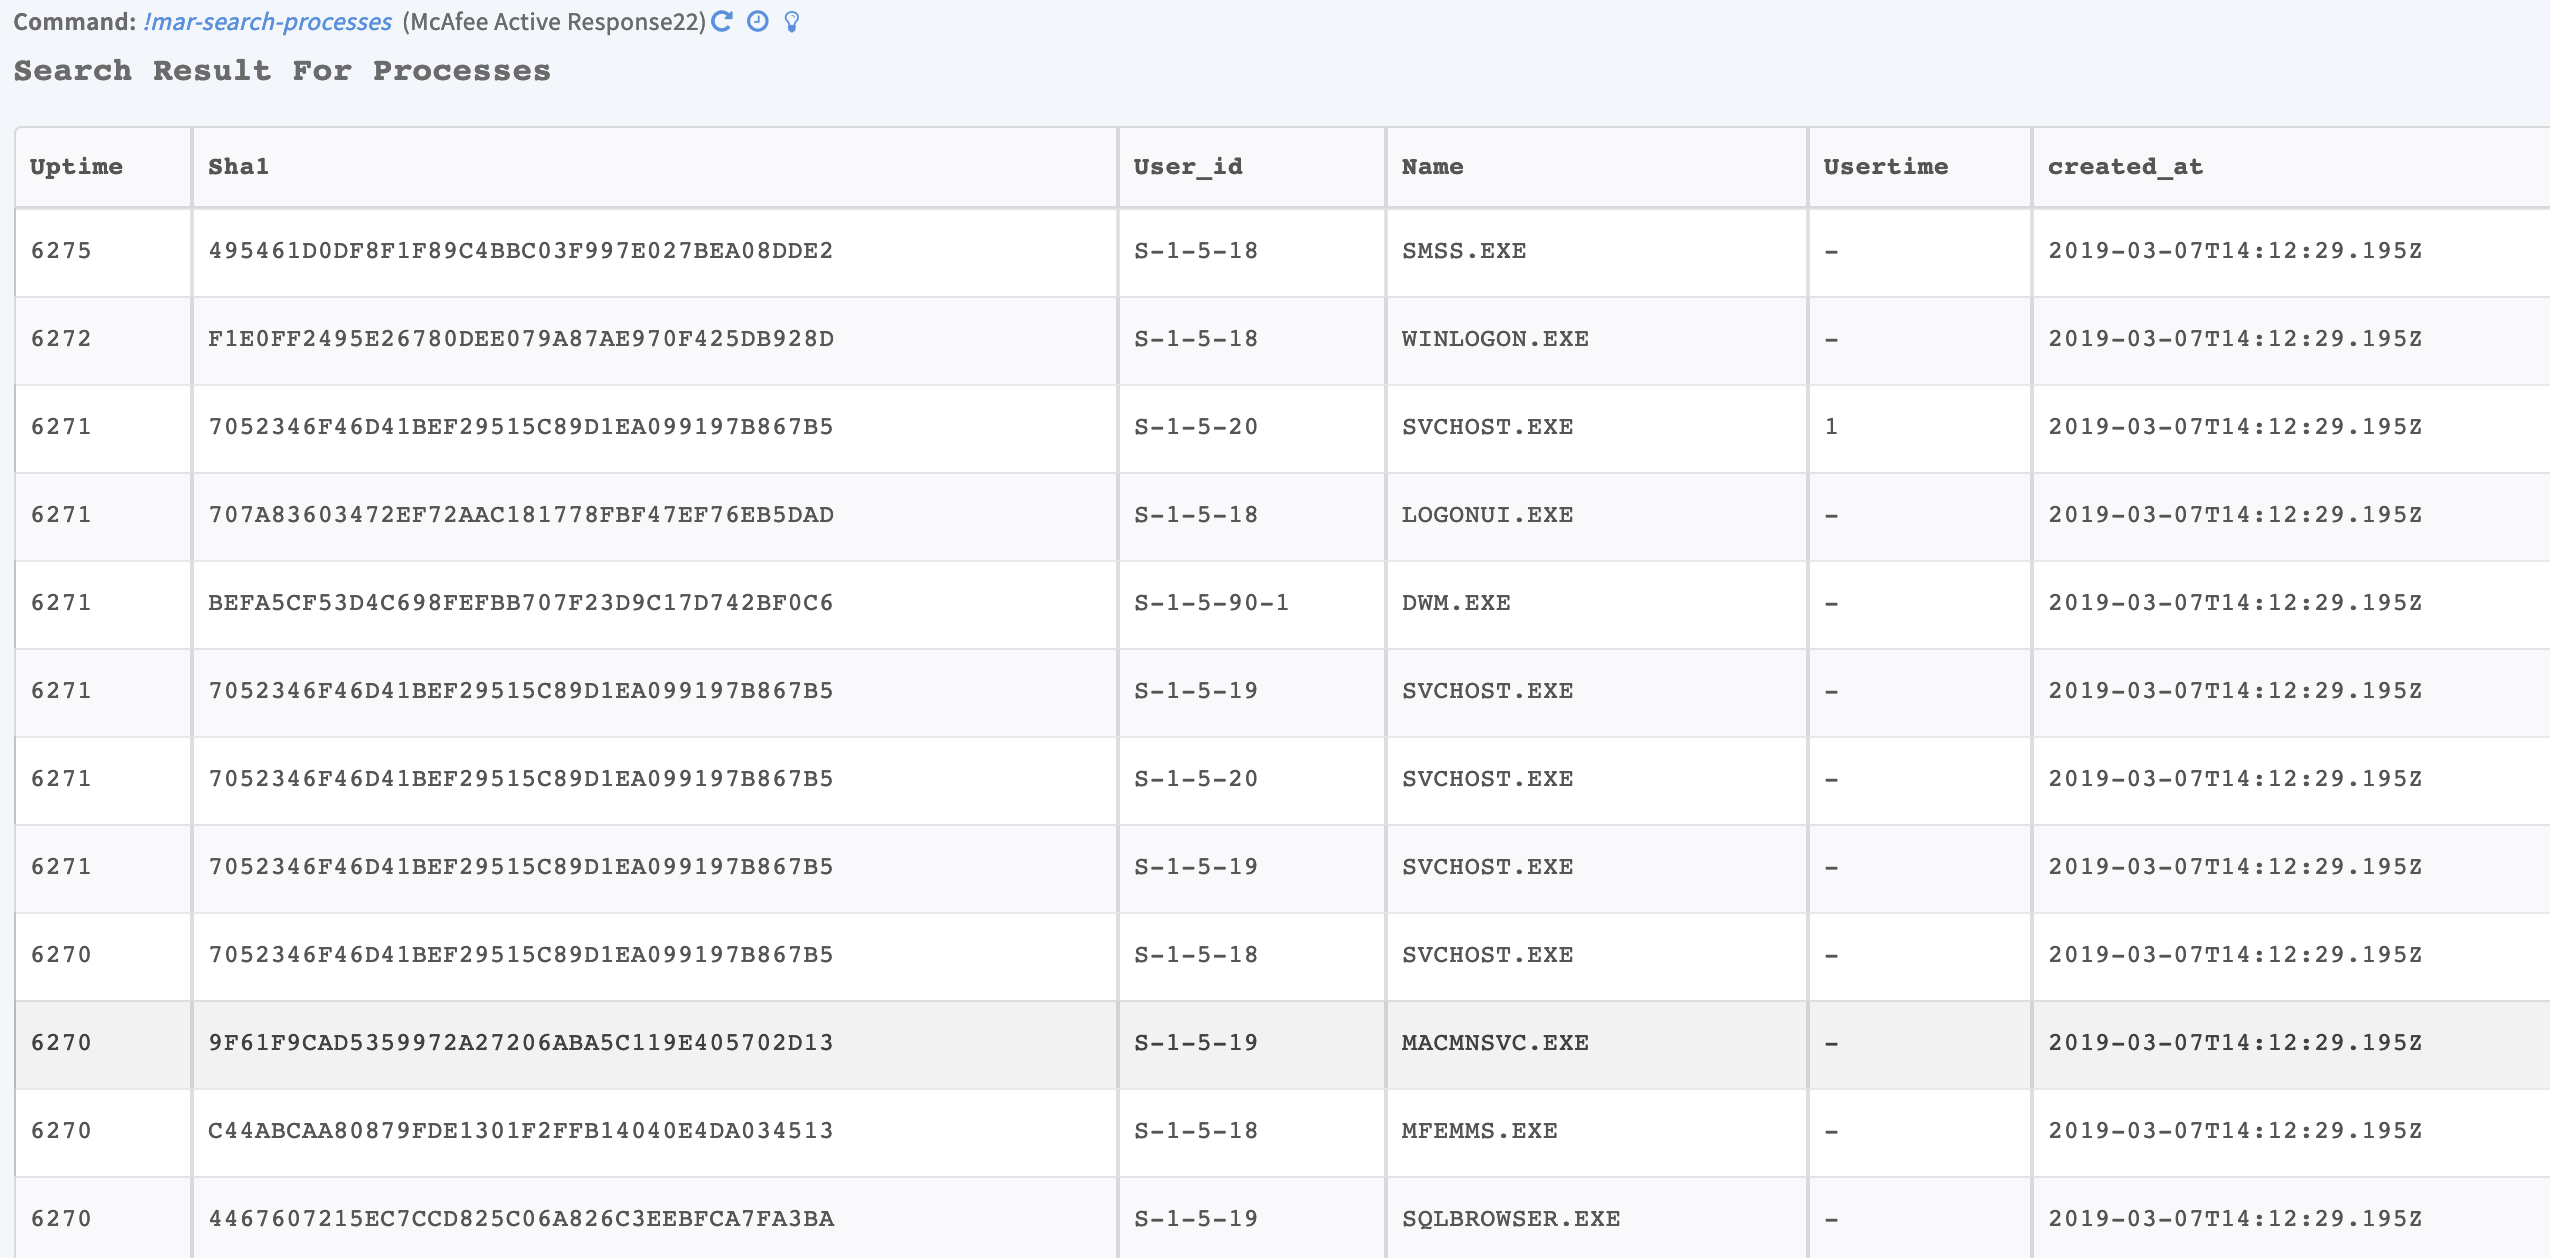This screenshot has height=1258, width=2550.
Task: Click the Usertime value 1 cell
Action: pyautogui.click(x=1831, y=427)
